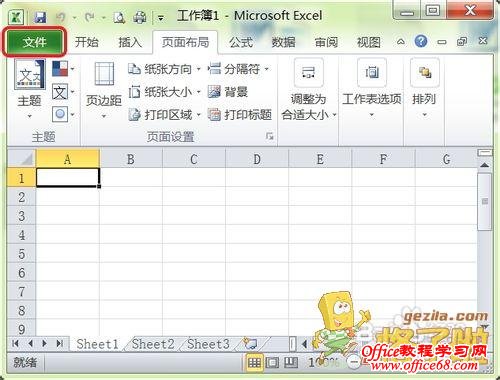The image size is (500, 380).
Task: Switch to Page Break Preview in status bar
Action: click(x=291, y=362)
